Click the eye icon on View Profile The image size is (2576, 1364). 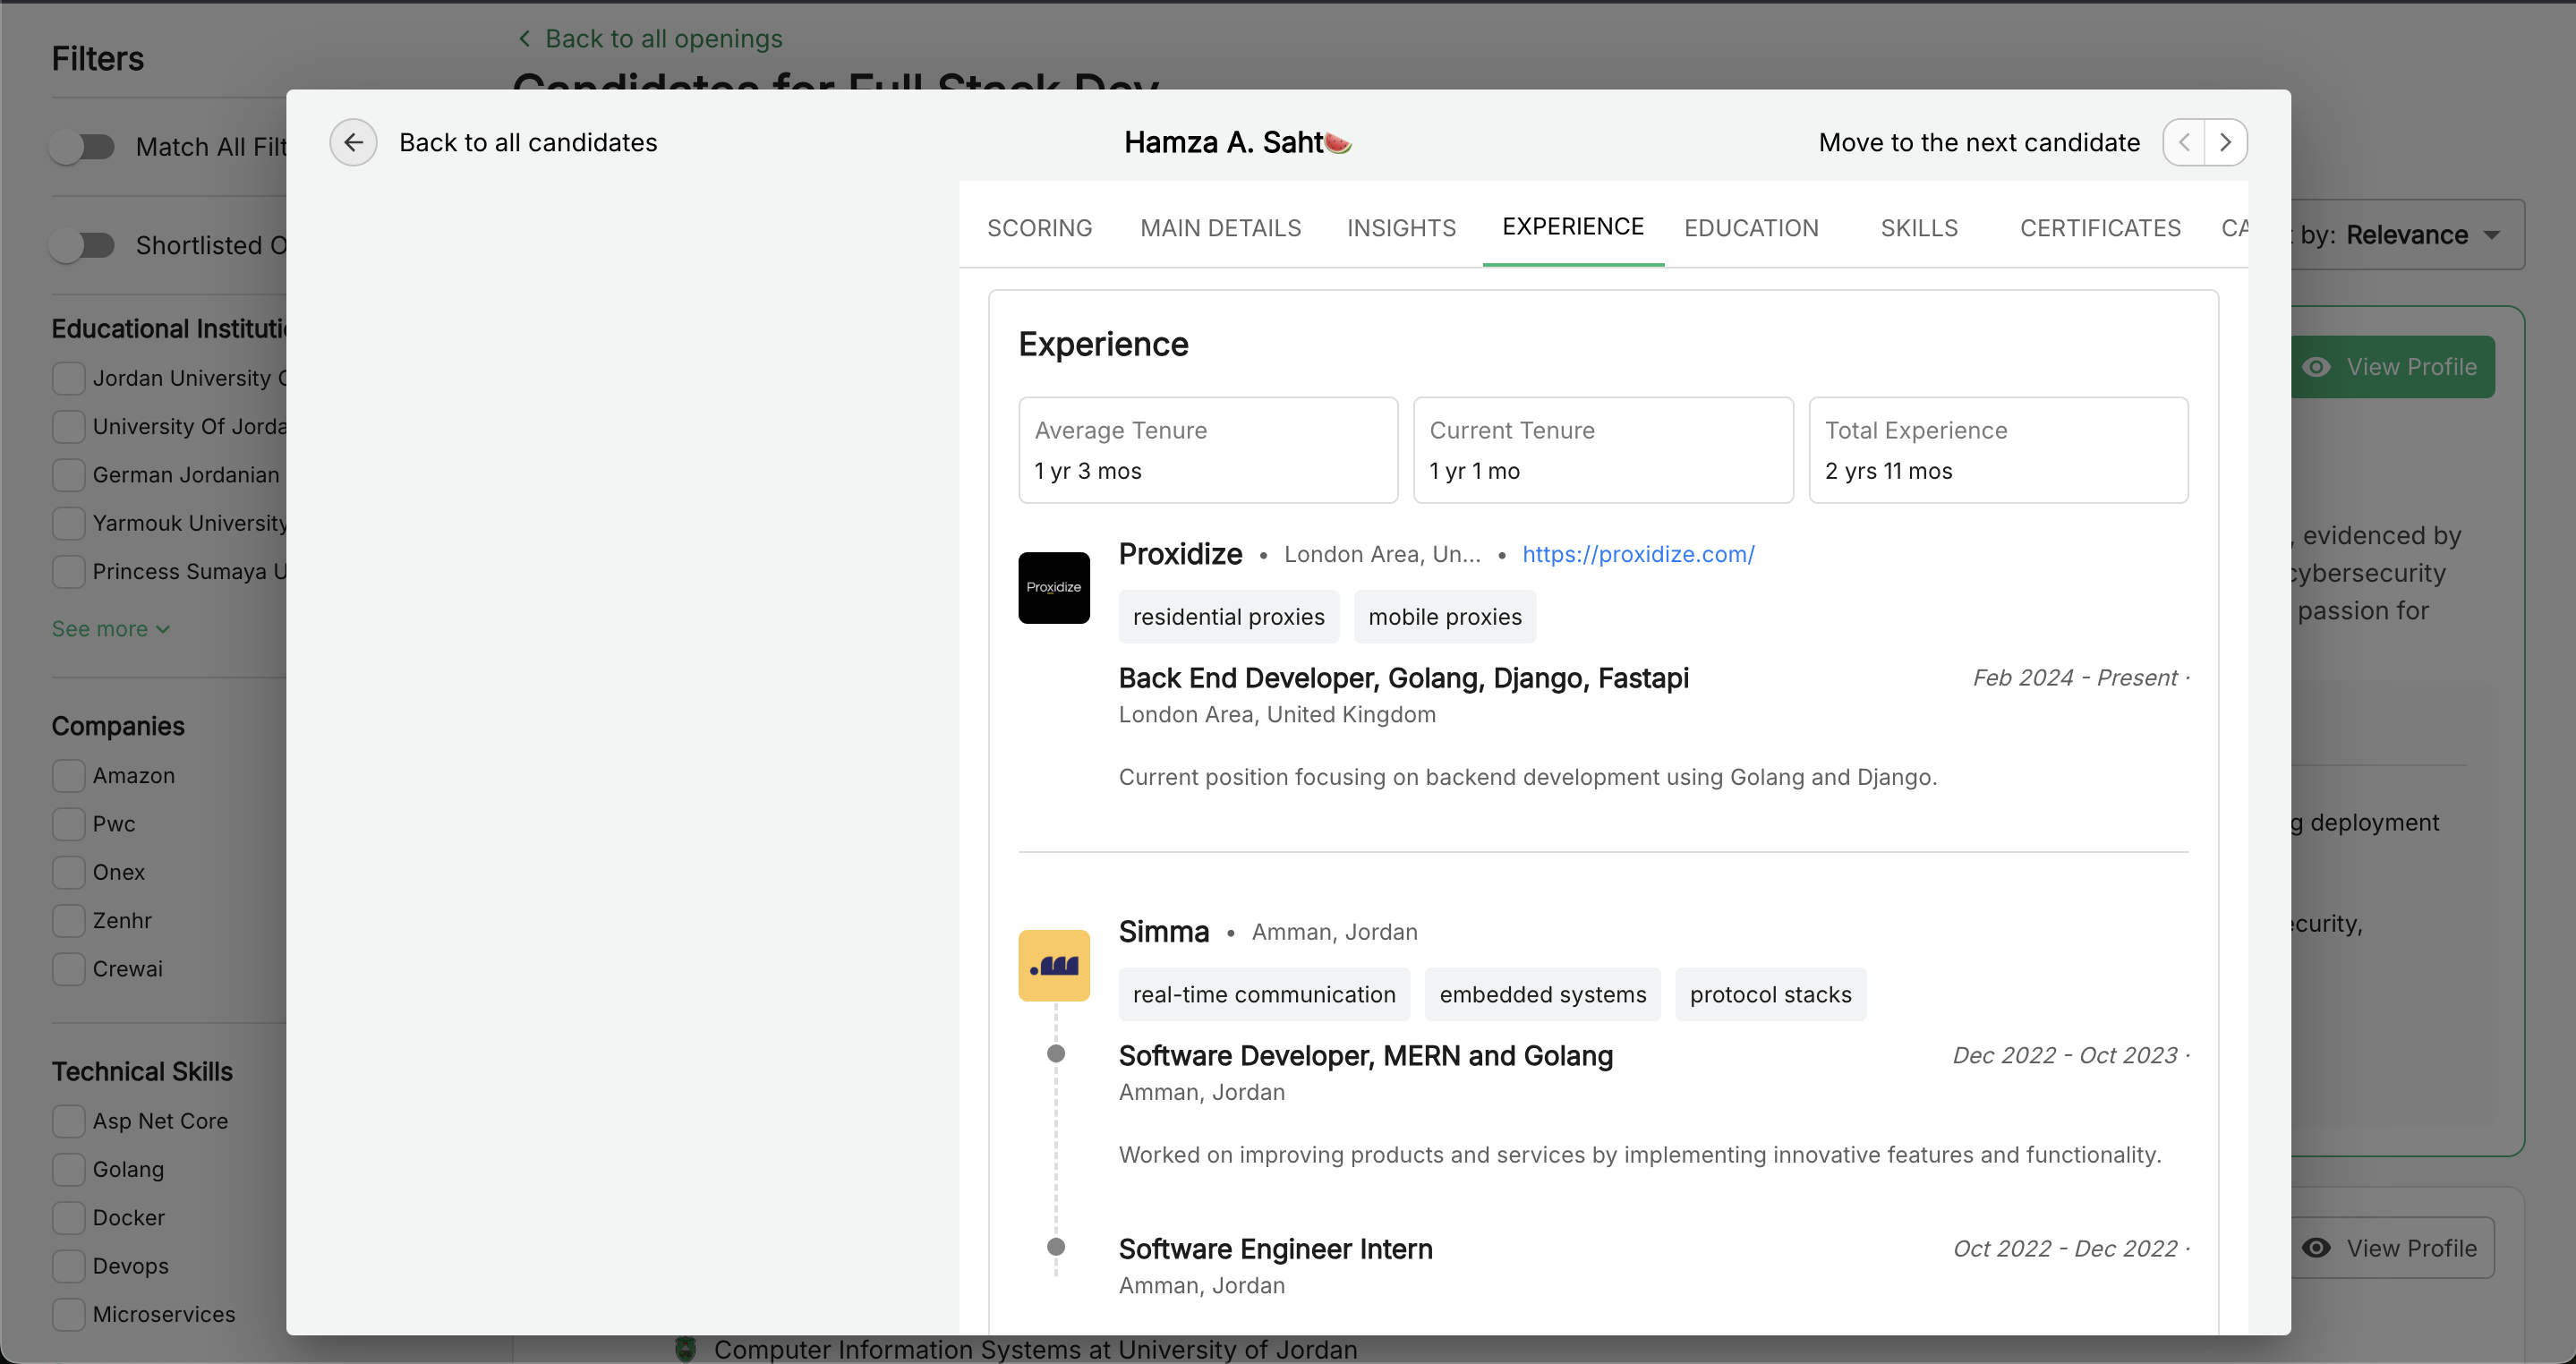(2316, 367)
